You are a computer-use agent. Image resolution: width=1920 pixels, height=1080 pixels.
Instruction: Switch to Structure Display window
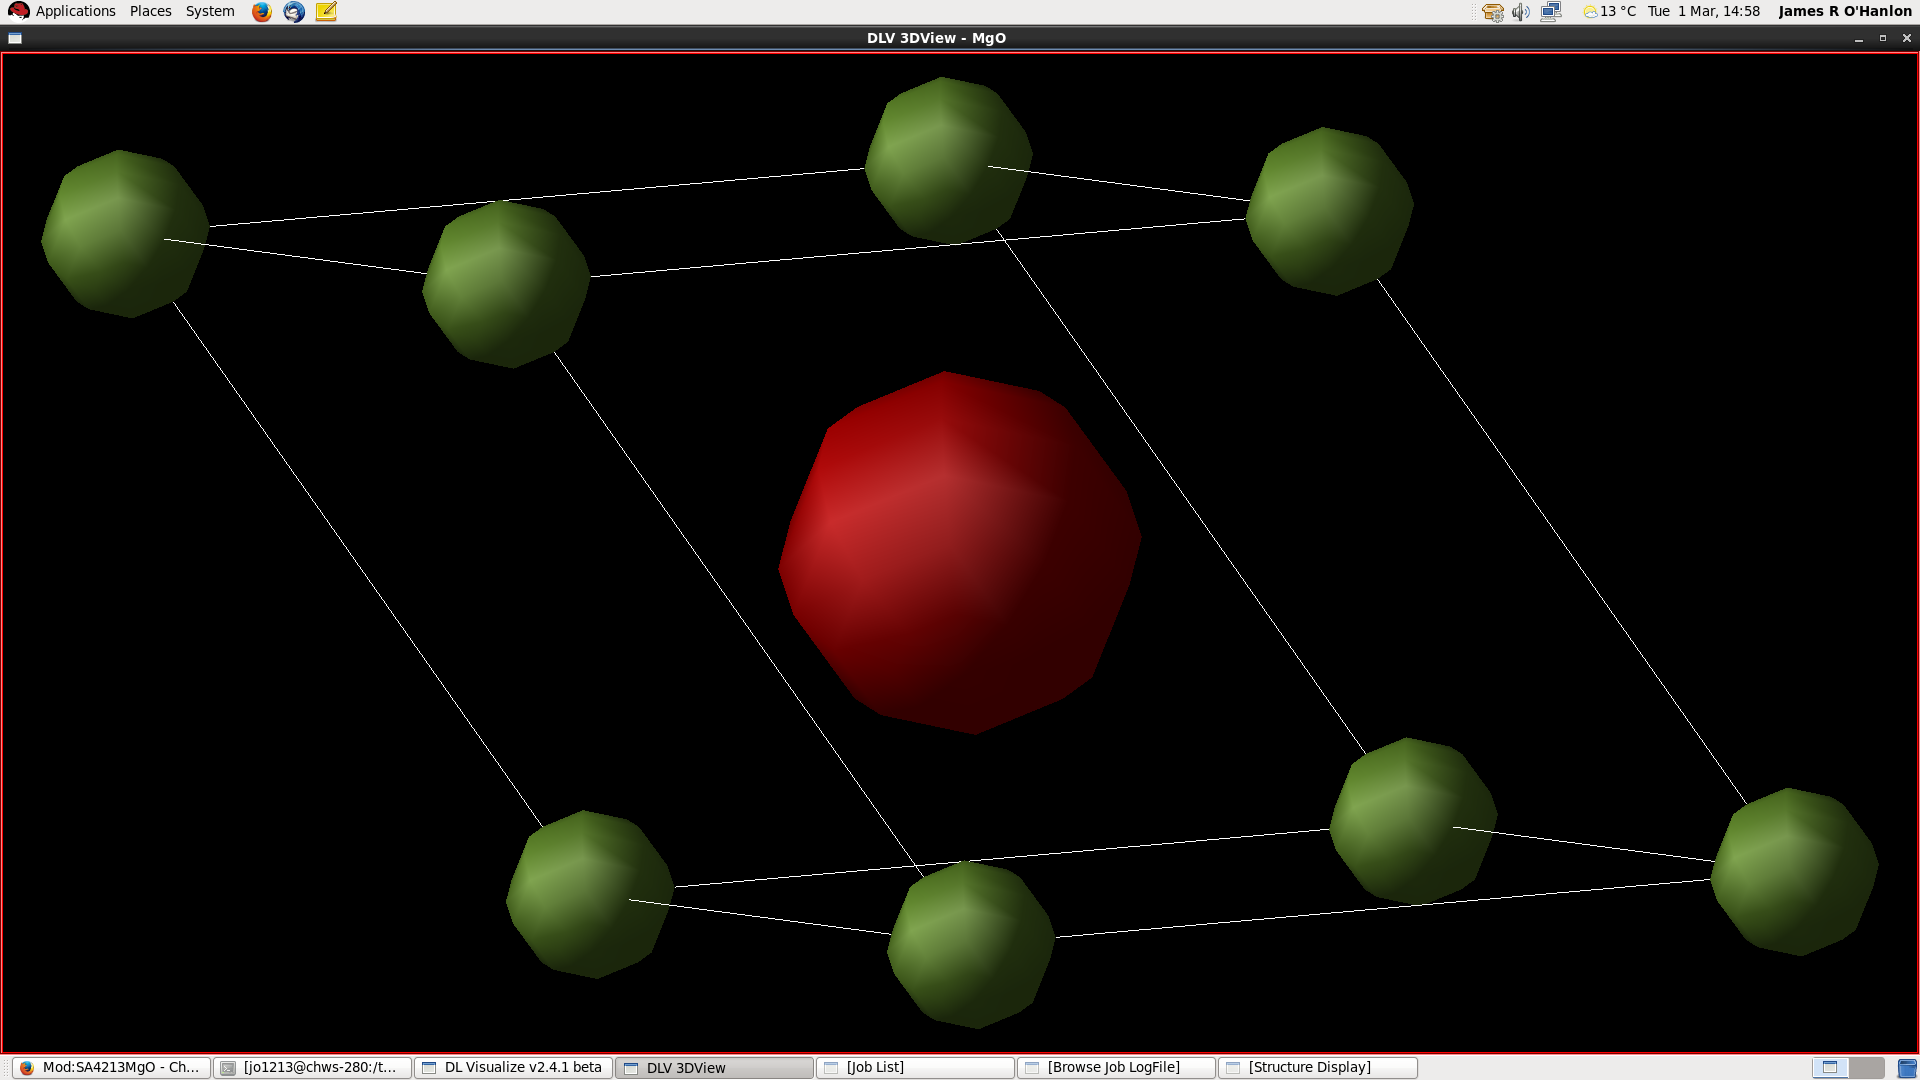(x=1317, y=1067)
